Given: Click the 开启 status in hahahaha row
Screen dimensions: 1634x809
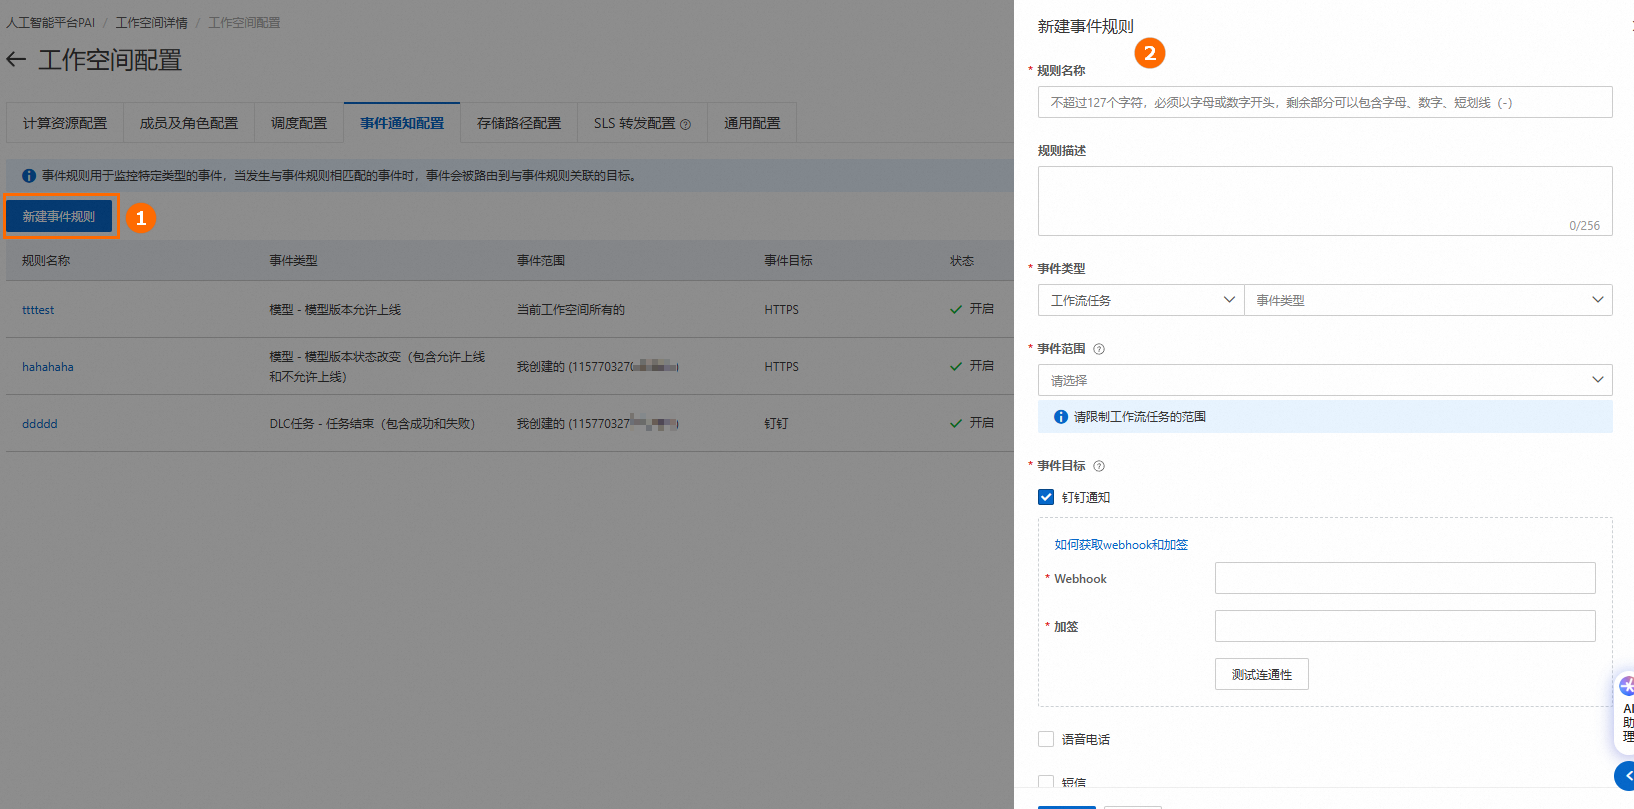Looking at the screenshot, I should tap(972, 366).
